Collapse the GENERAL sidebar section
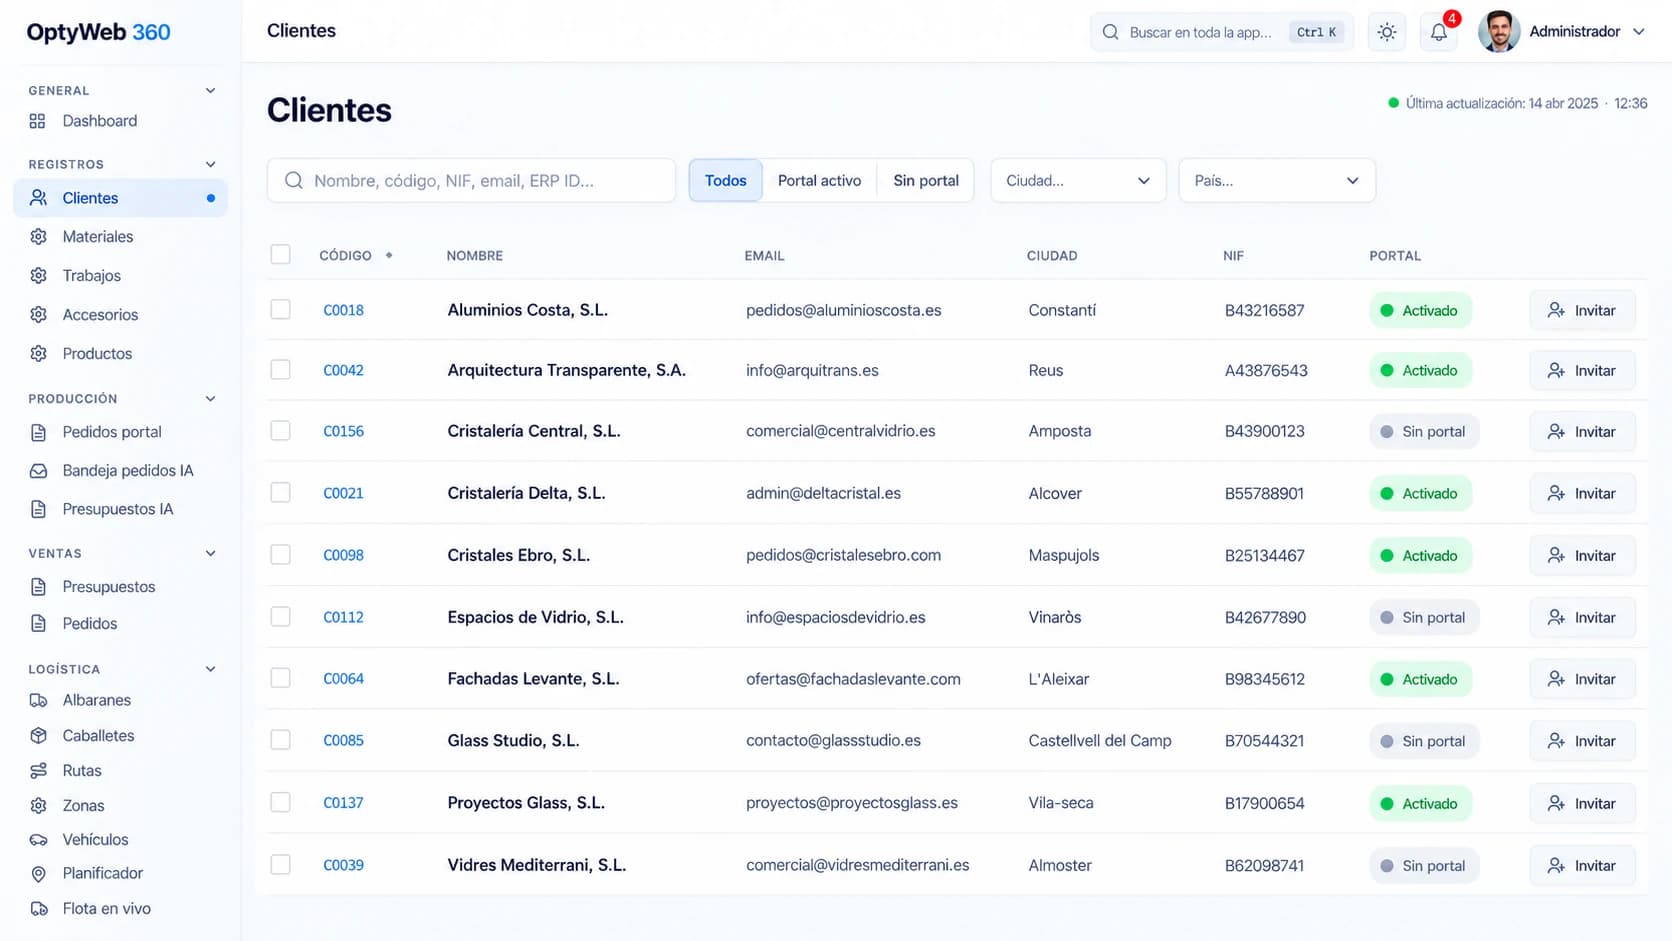The height and width of the screenshot is (941, 1672). [x=210, y=90]
